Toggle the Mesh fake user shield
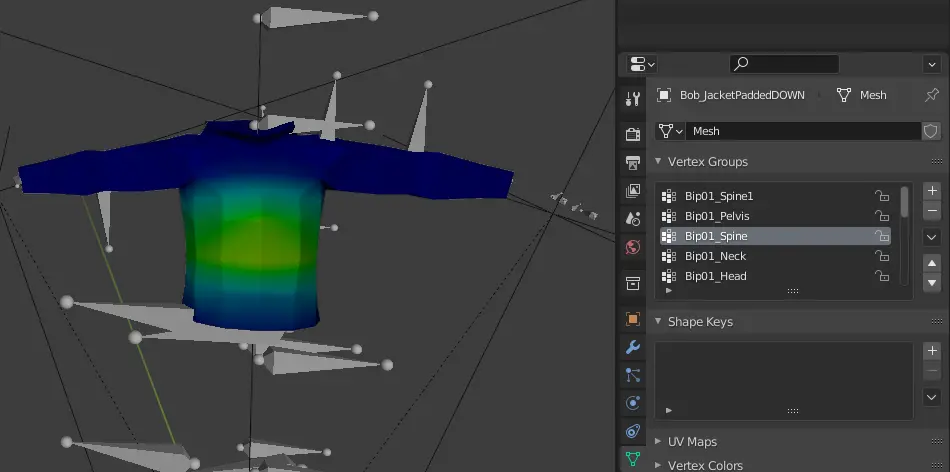This screenshot has width=950, height=472. pyautogui.click(x=931, y=131)
